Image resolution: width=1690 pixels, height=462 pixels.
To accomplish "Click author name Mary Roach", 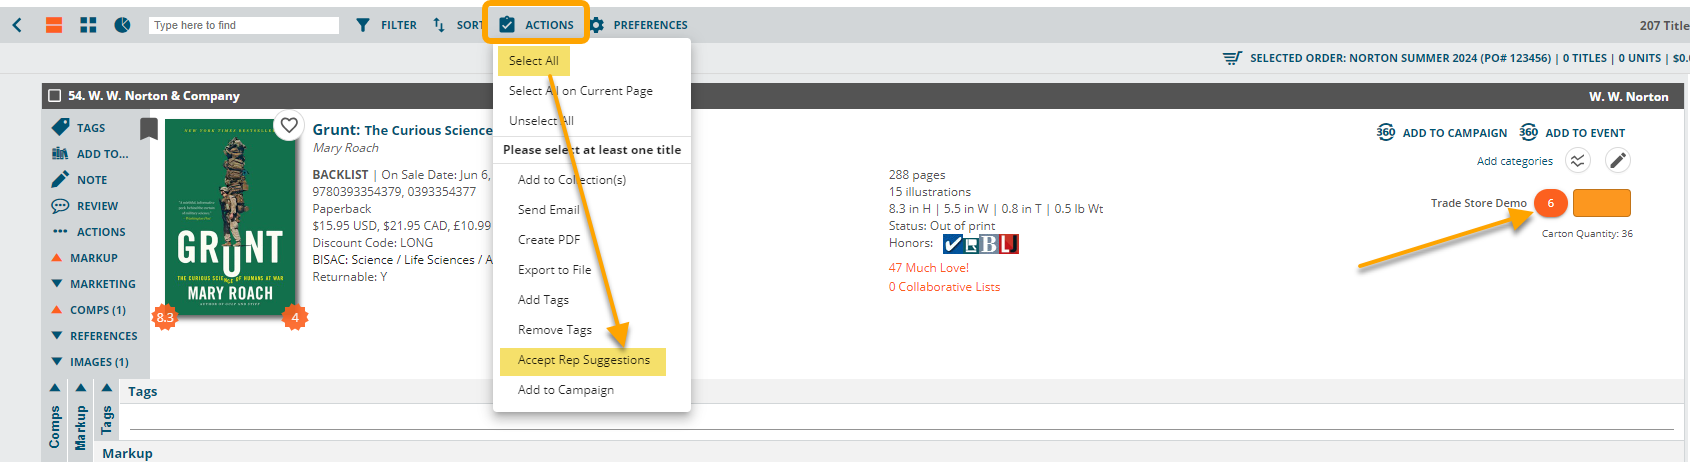I will pos(346,148).
